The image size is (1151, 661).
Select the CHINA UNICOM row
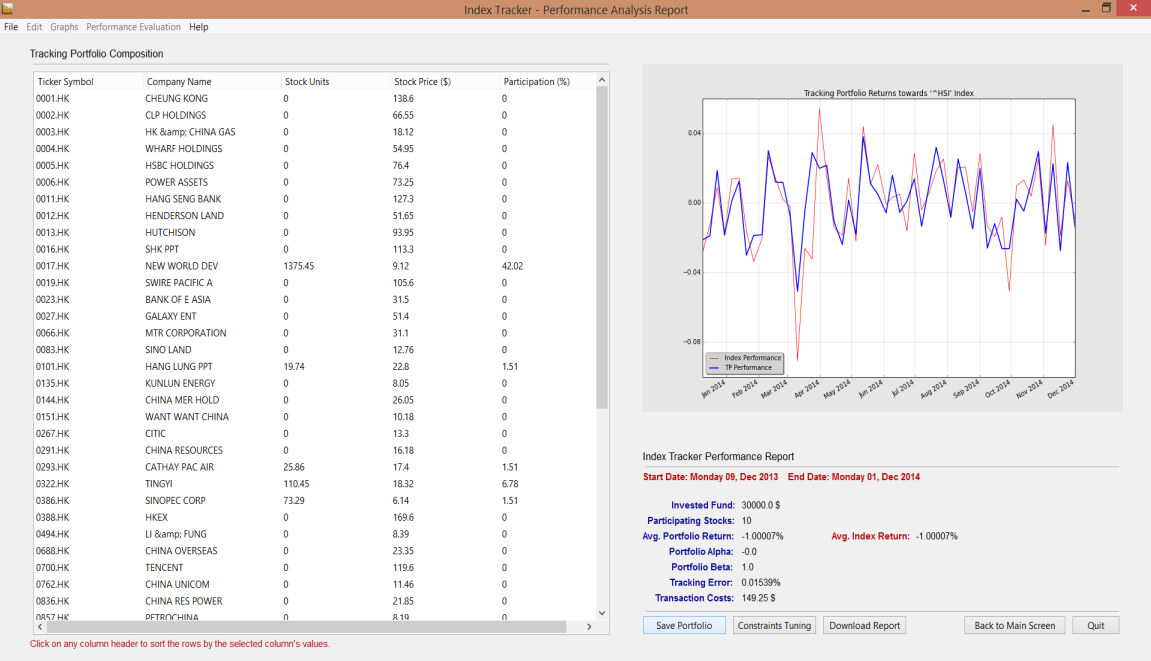(314, 585)
